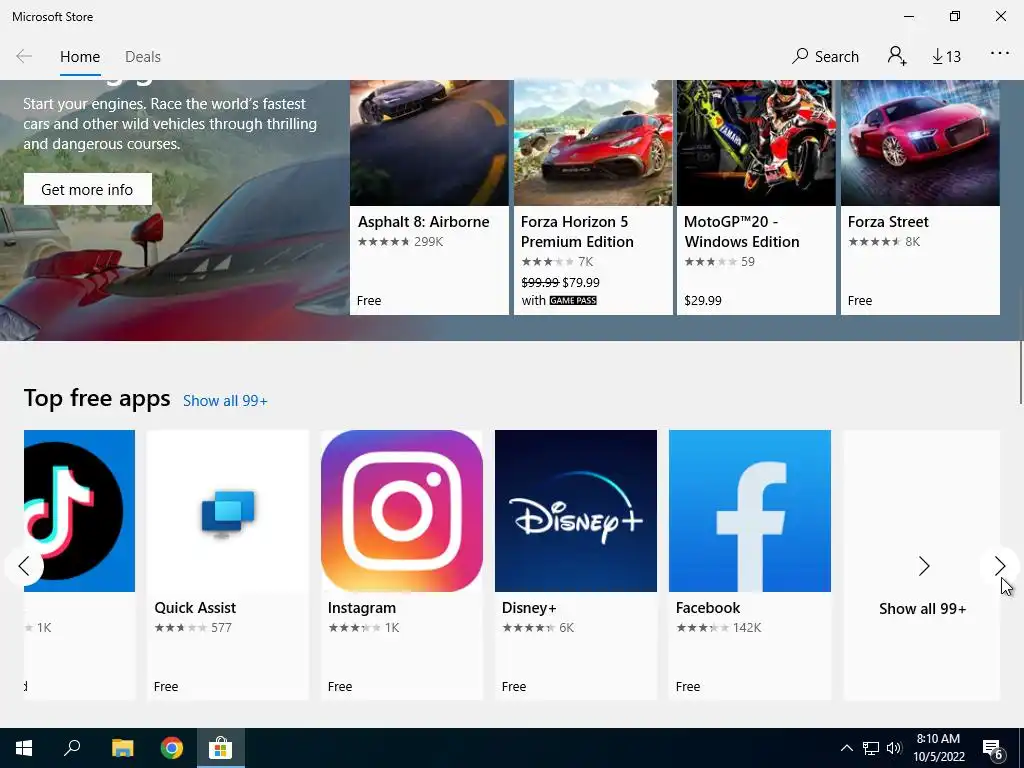Open the Forza Street game thumbnail
This screenshot has width=1024, height=768.
click(920, 143)
